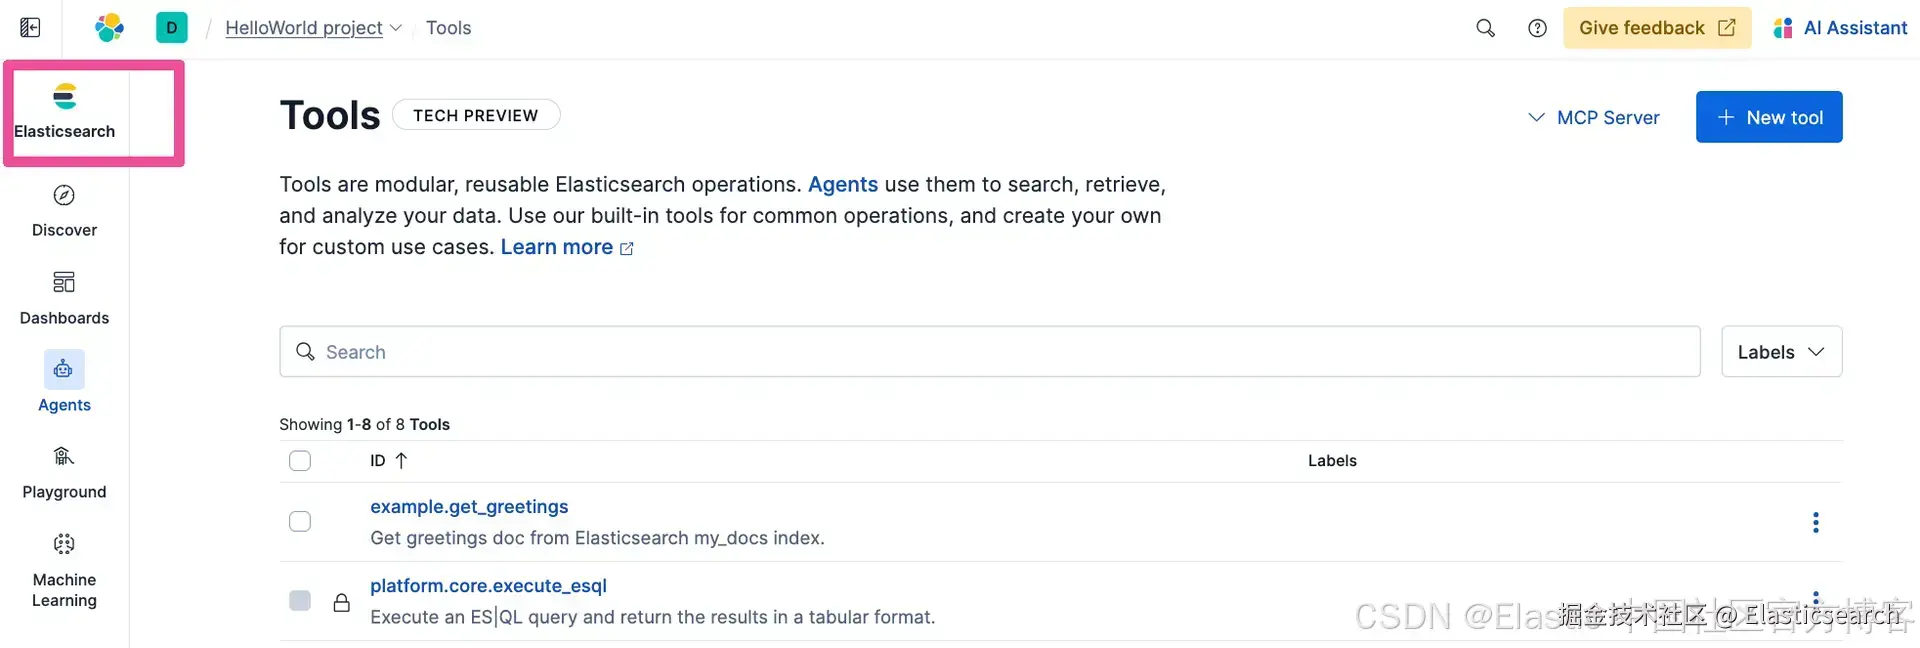Click the New tool button

click(x=1768, y=118)
